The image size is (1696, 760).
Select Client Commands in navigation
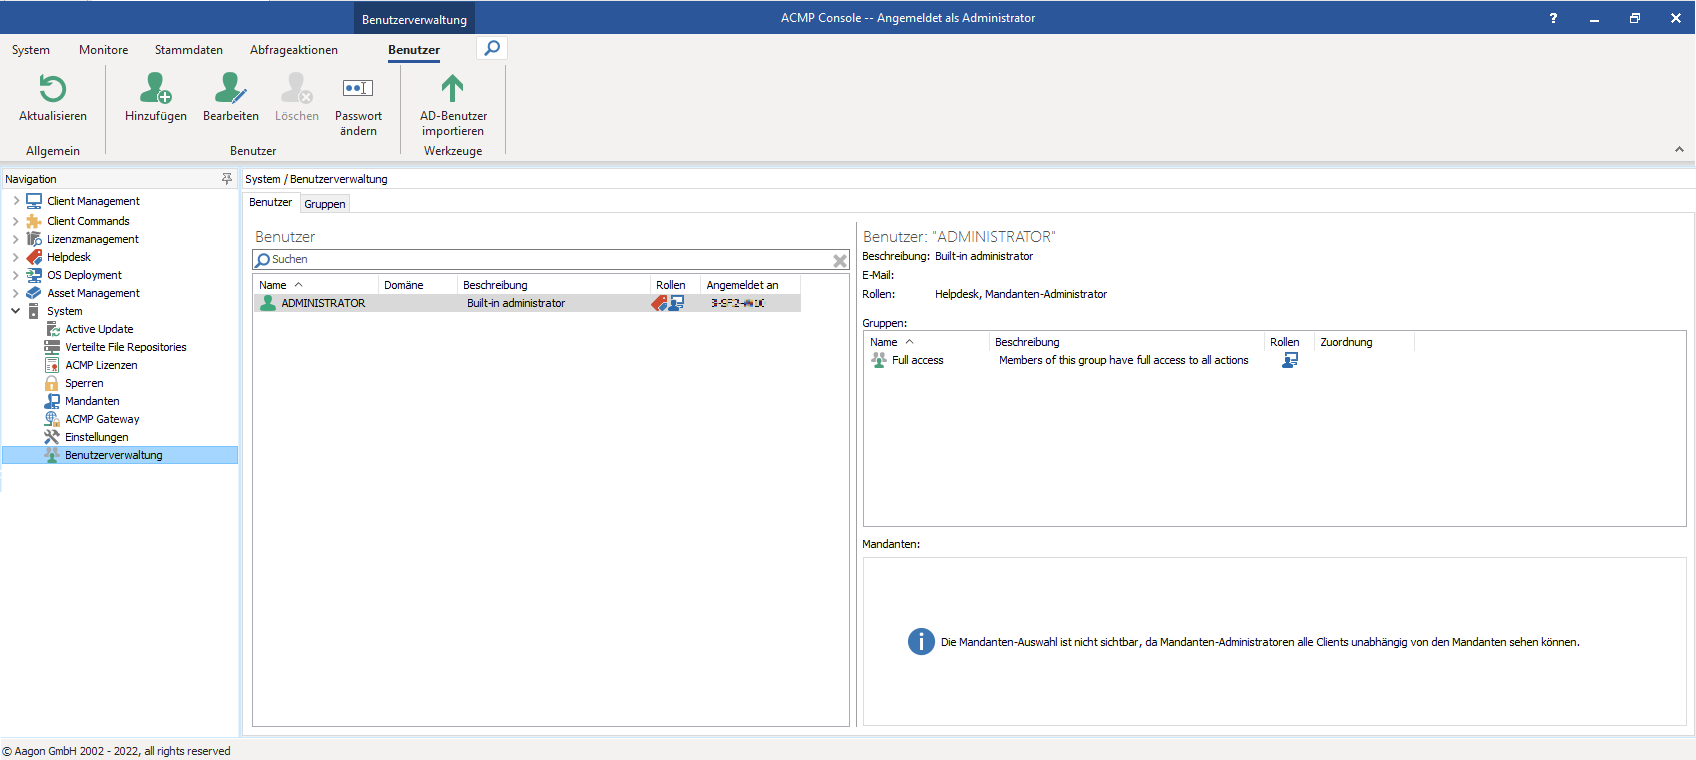pos(88,221)
